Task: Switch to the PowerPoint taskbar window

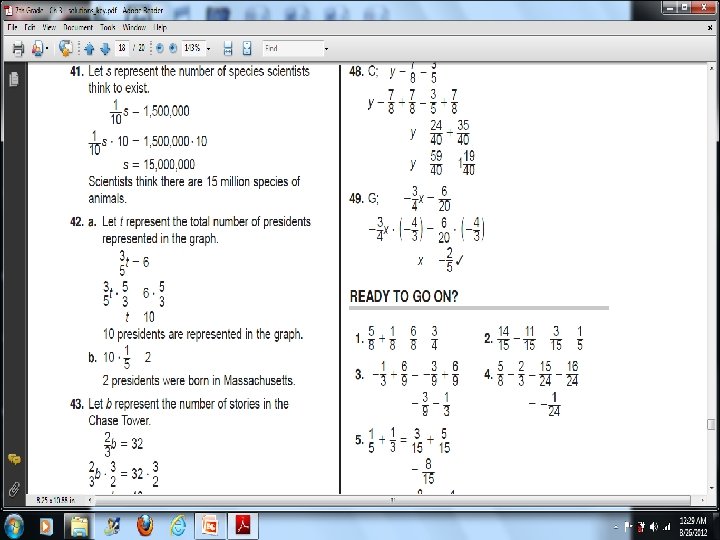Action: pyautogui.click(x=210, y=526)
